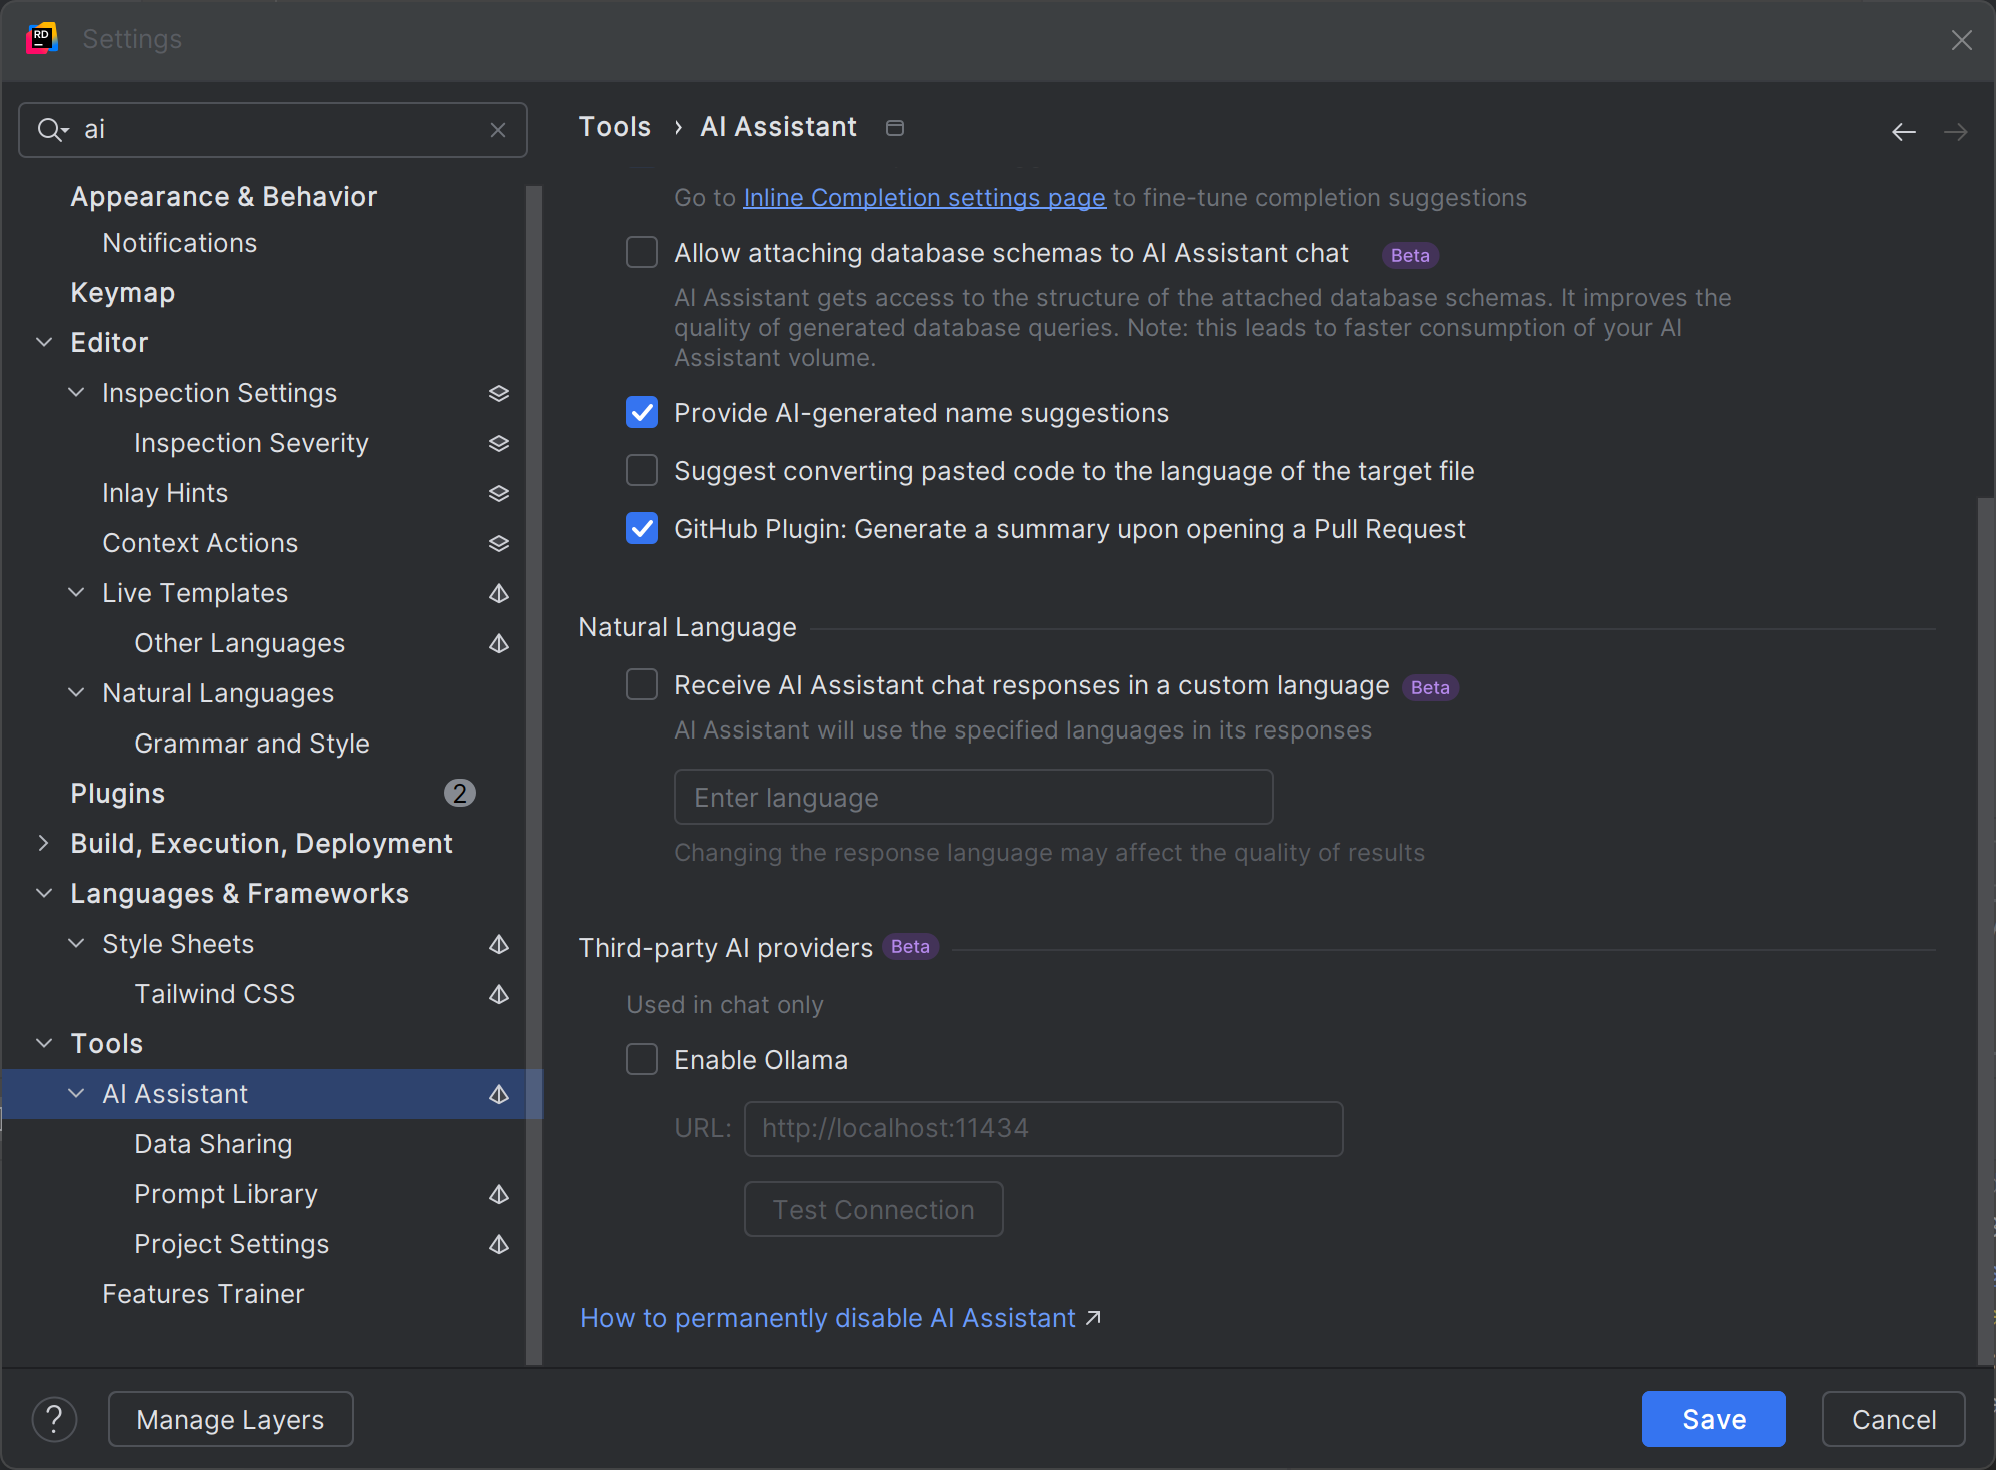The height and width of the screenshot is (1470, 1996).
Task: Expand Build, Execution, Deployment section
Action: [44, 843]
